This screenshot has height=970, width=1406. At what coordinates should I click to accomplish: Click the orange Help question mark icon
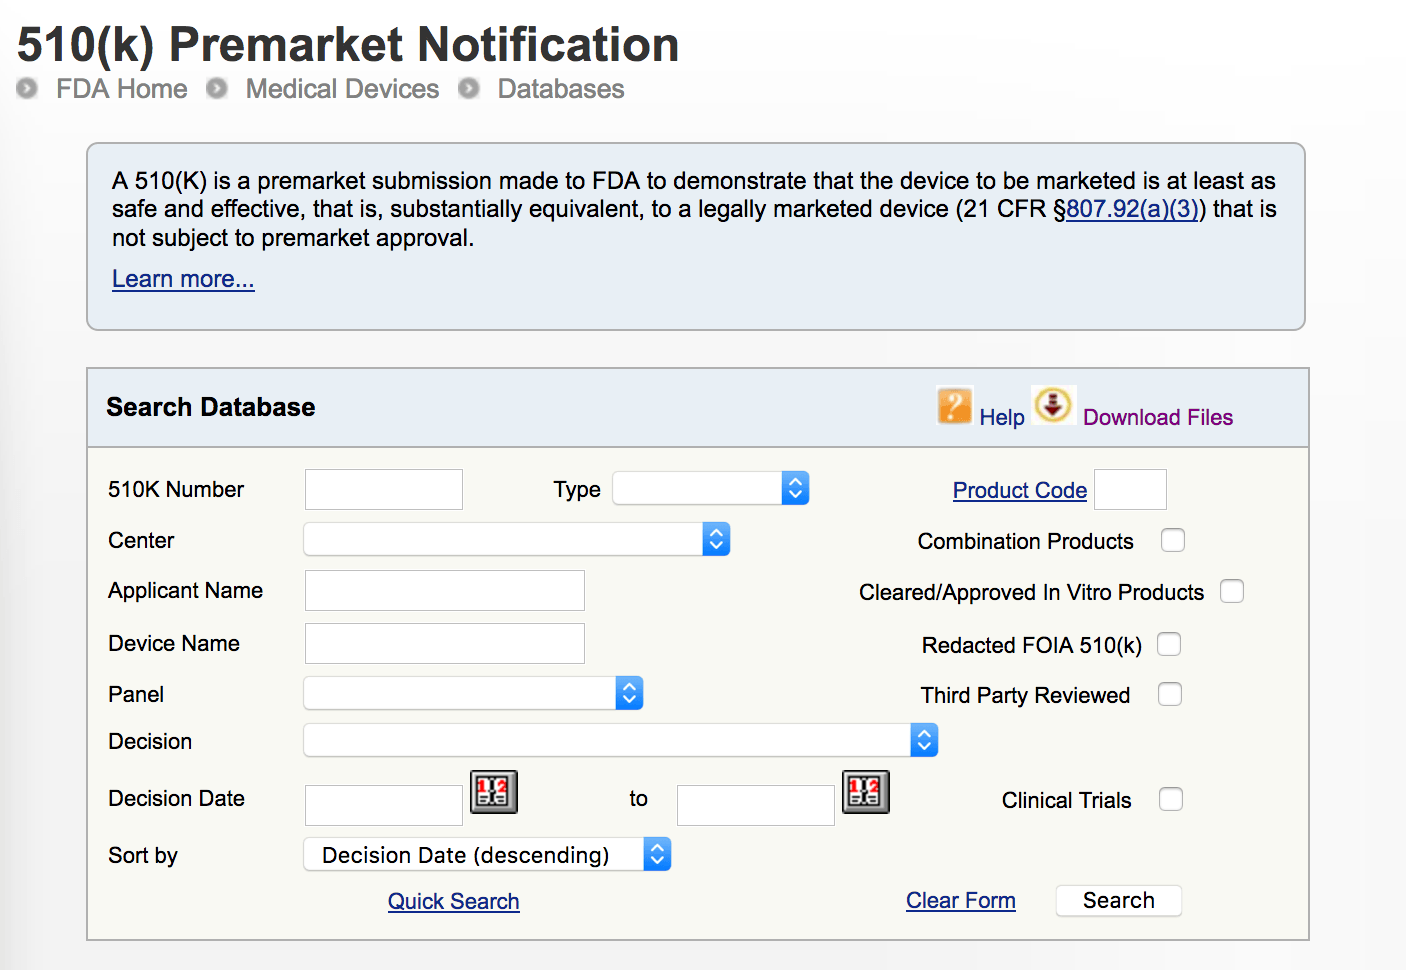pyautogui.click(x=954, y=406)
